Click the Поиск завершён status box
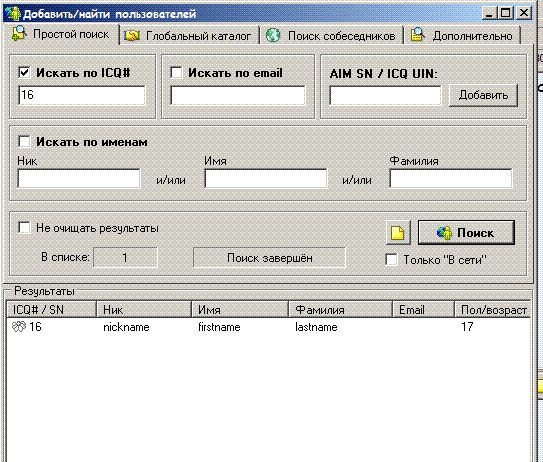This screenshot has height=462, width=543. (x=269, y=258)
